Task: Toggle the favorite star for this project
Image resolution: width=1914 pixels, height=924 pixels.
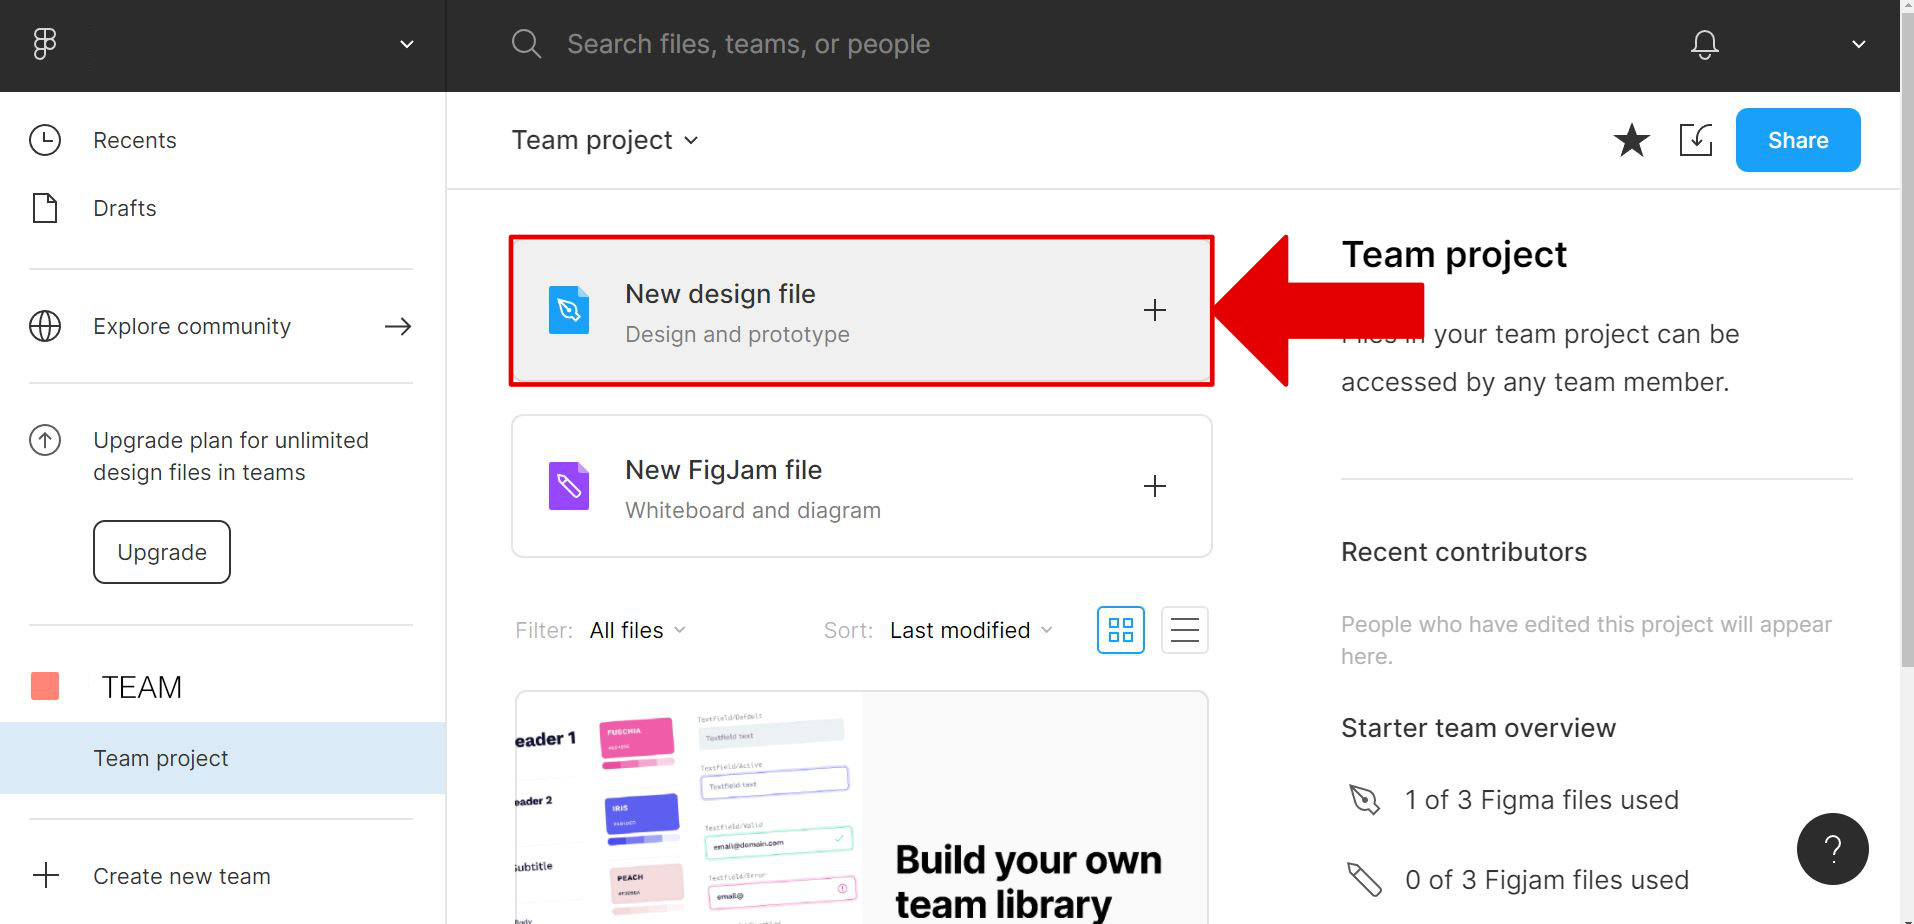Action: coord(1632,140)
